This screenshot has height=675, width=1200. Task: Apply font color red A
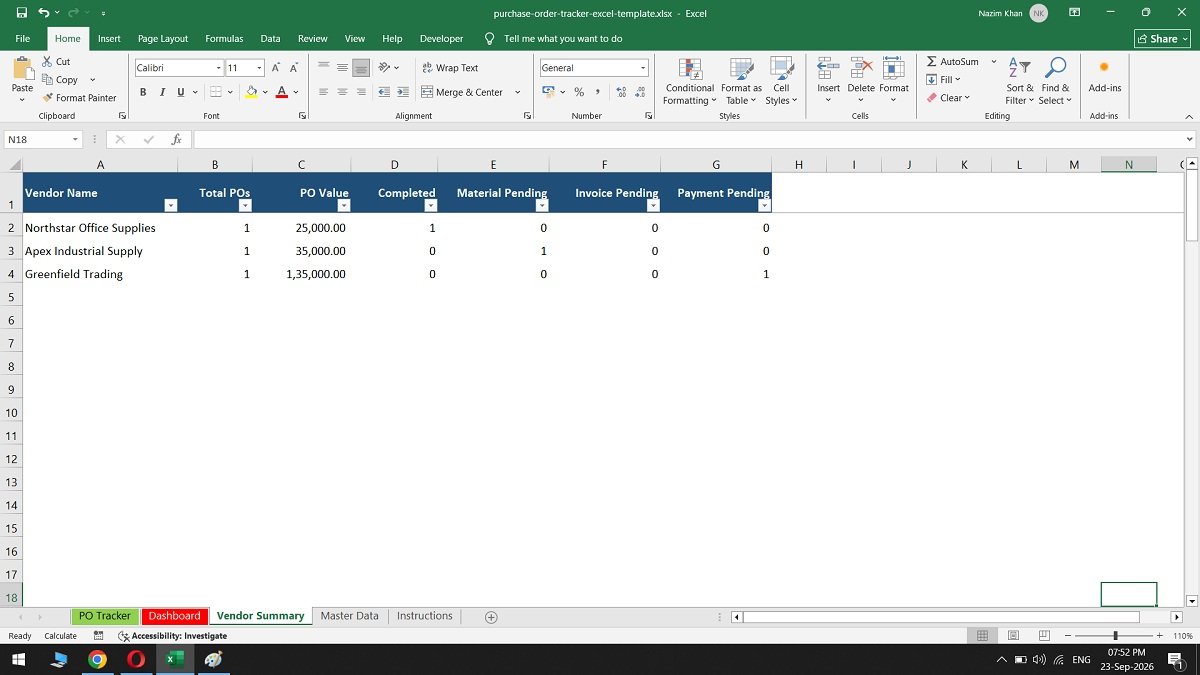(282, 92)
